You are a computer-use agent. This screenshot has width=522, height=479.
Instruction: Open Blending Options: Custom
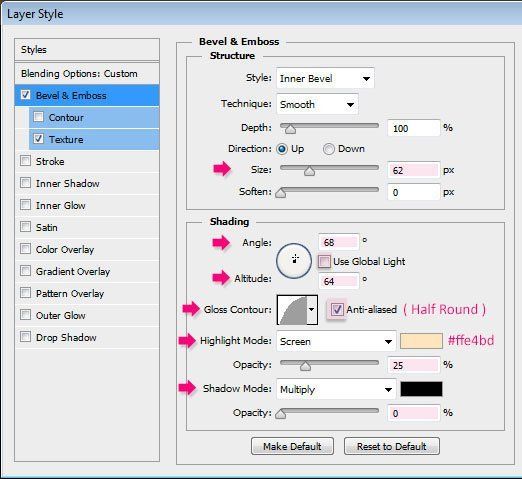[x=87, y=73]
